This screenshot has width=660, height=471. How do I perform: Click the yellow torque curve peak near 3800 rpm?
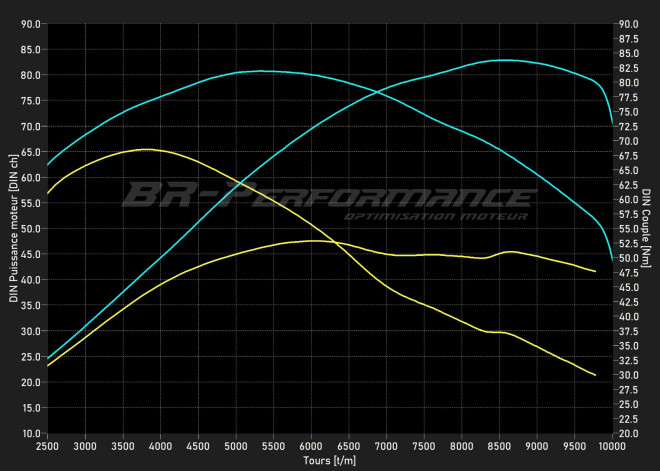pos(145,149)
